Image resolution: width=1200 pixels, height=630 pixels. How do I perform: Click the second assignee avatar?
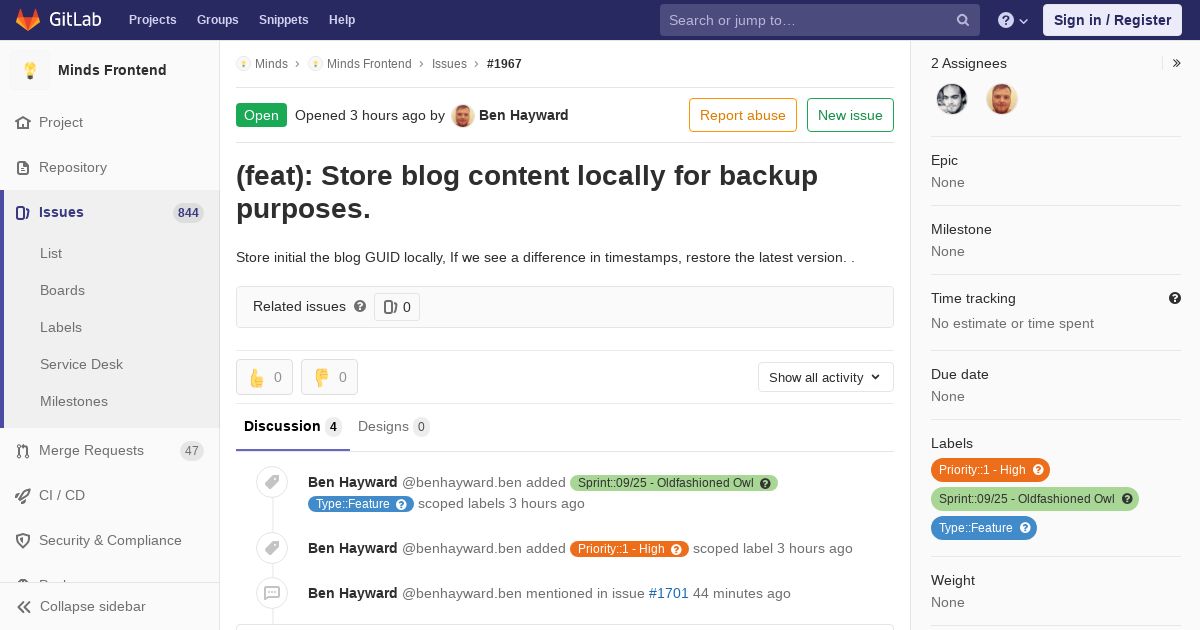point(1002,99)
